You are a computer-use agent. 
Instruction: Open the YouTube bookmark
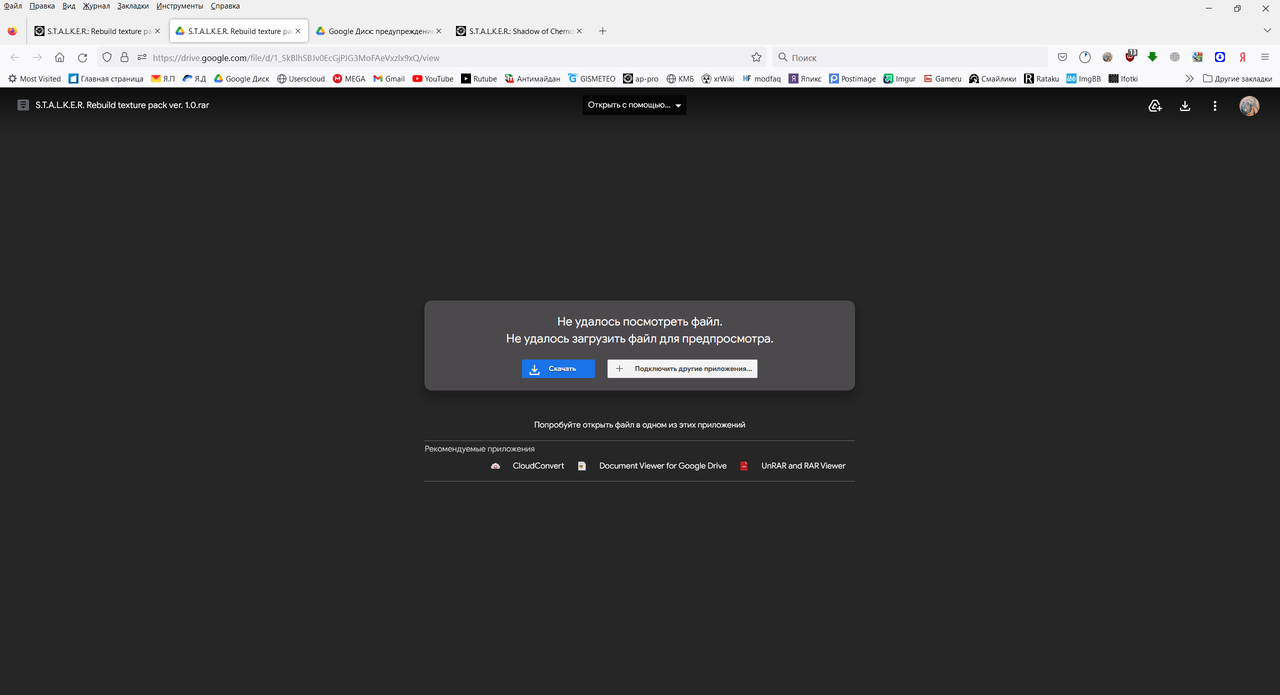pos(432,79)
